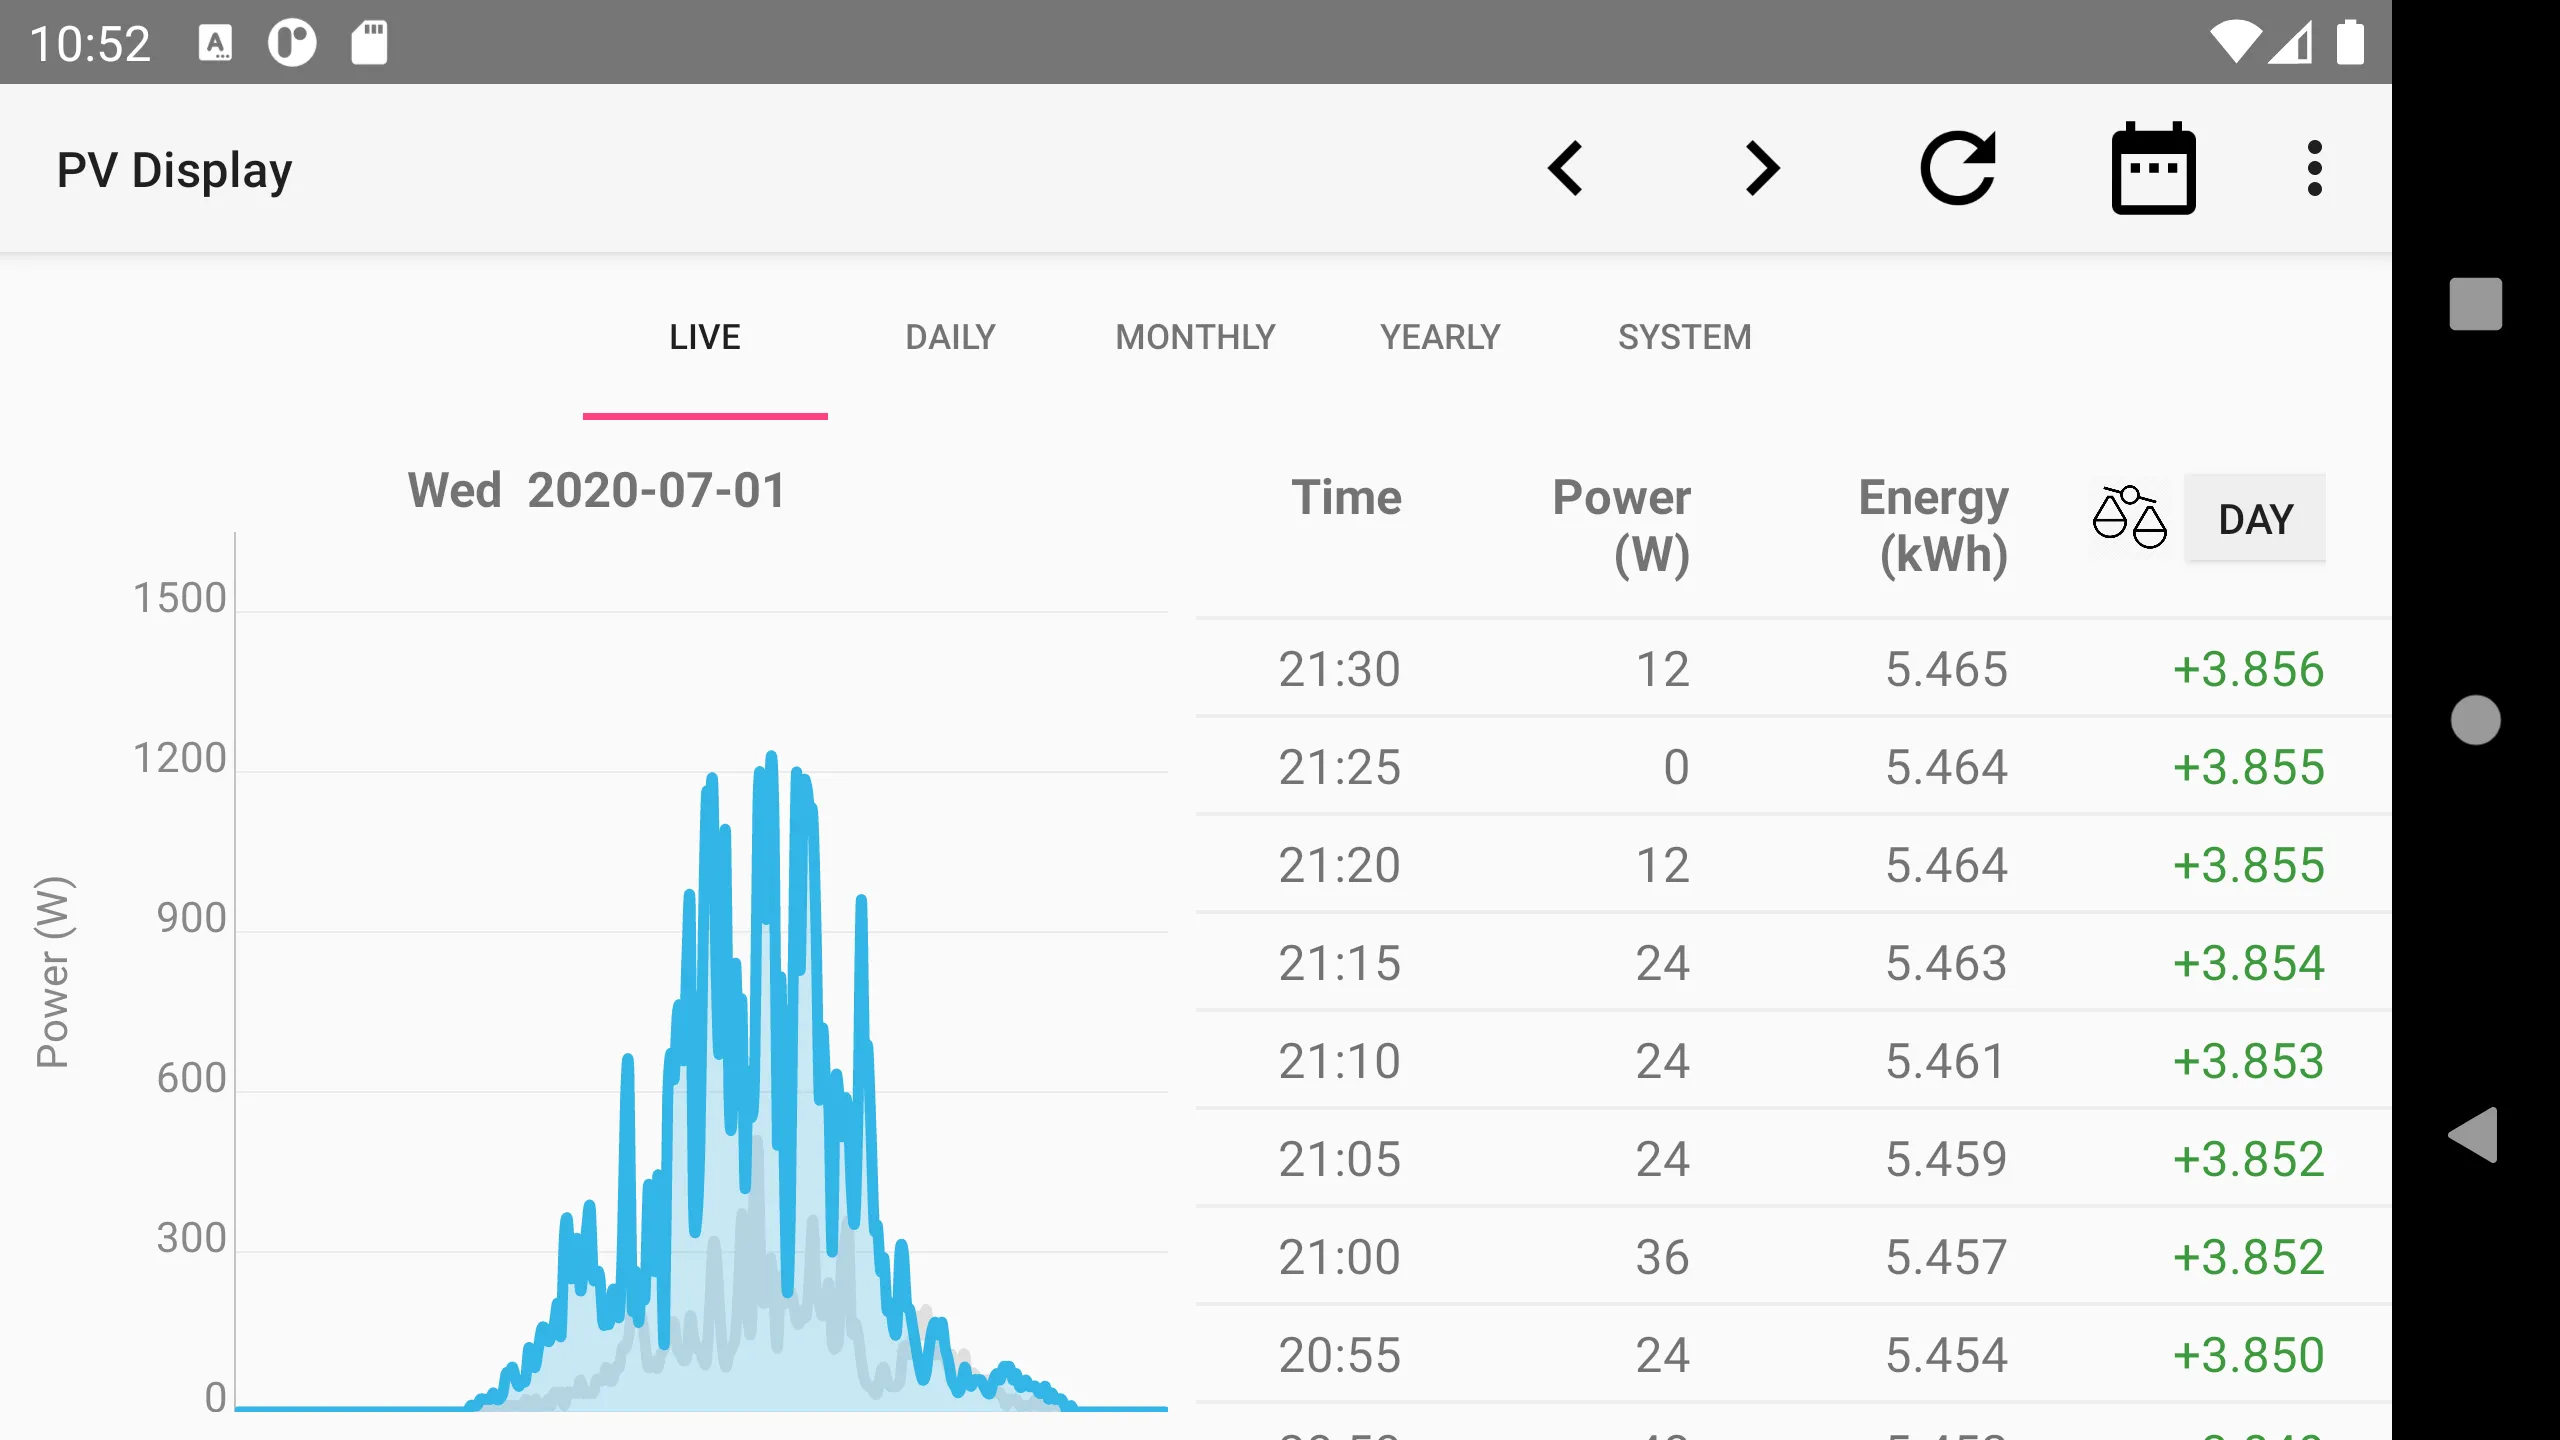Tap the Wed 2020-07-01 date label
2560x1440 pixels.
point(597,491)
